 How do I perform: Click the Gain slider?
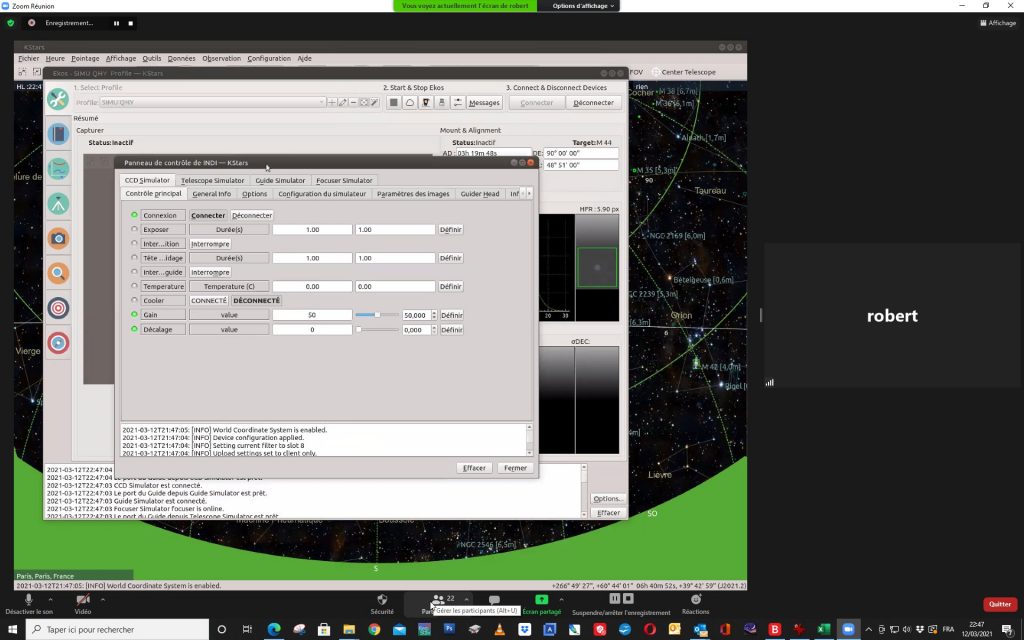[377, 315]
